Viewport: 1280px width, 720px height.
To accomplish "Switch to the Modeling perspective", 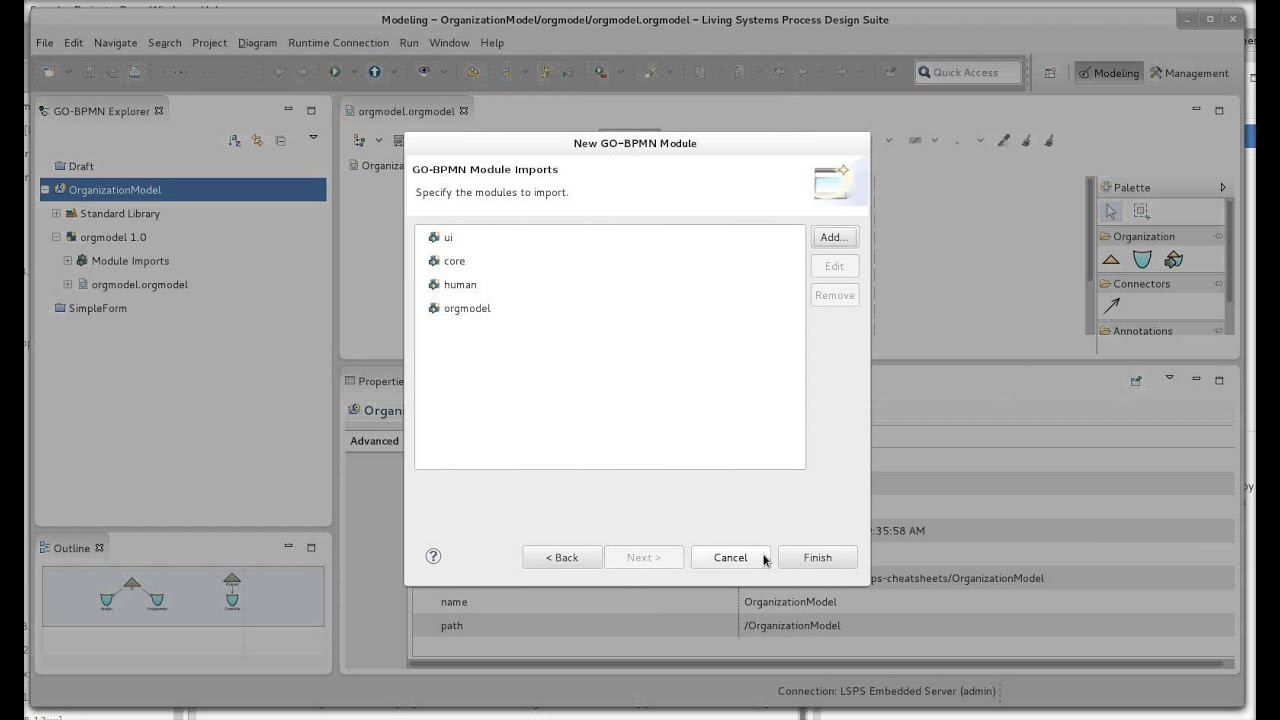I will point(1108,73).
